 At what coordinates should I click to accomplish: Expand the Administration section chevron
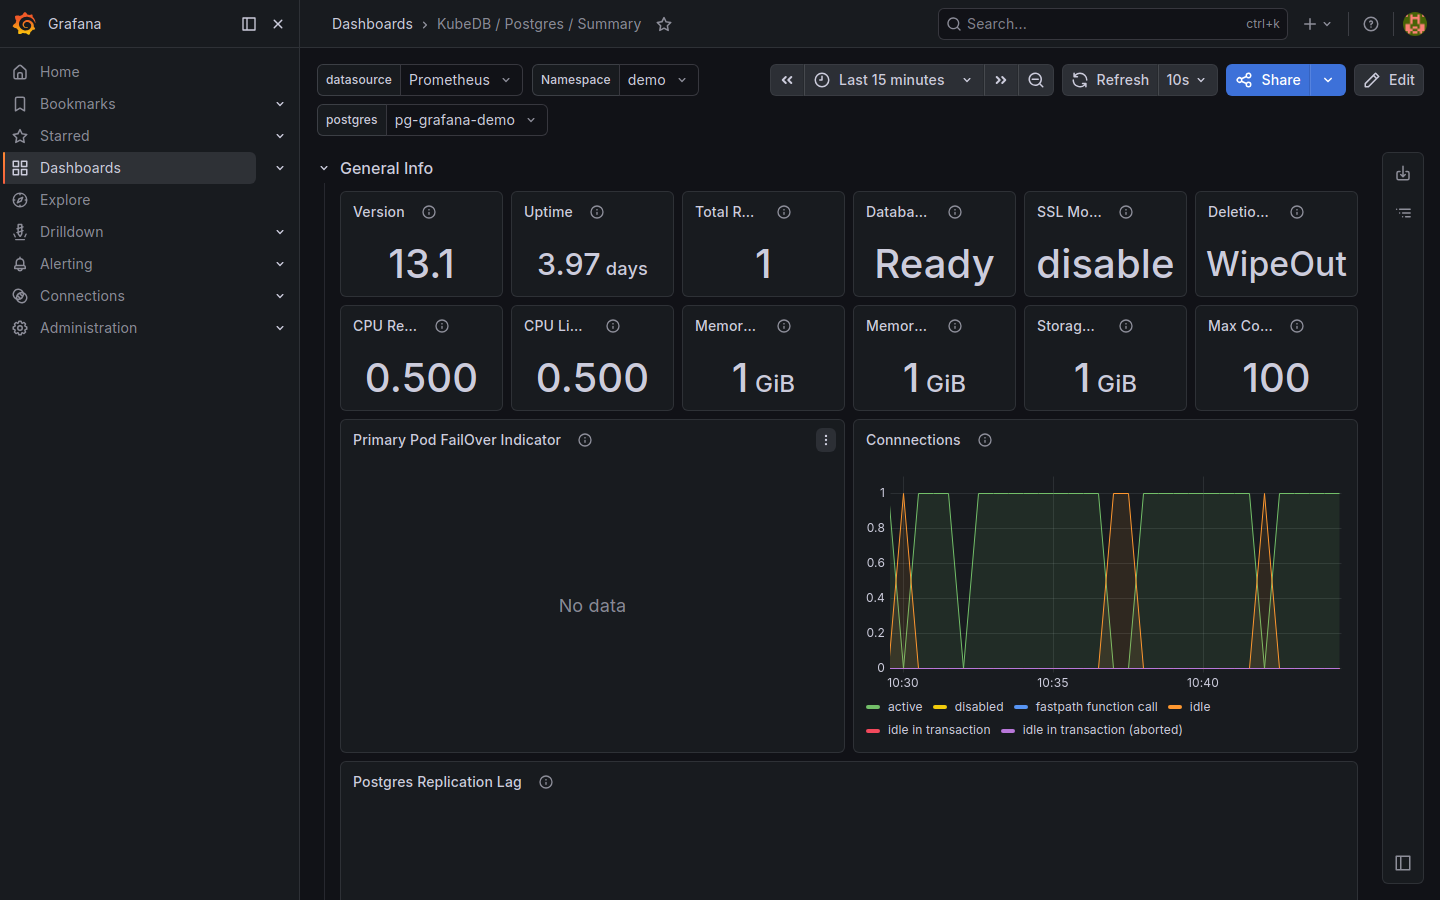coord(280,328)
